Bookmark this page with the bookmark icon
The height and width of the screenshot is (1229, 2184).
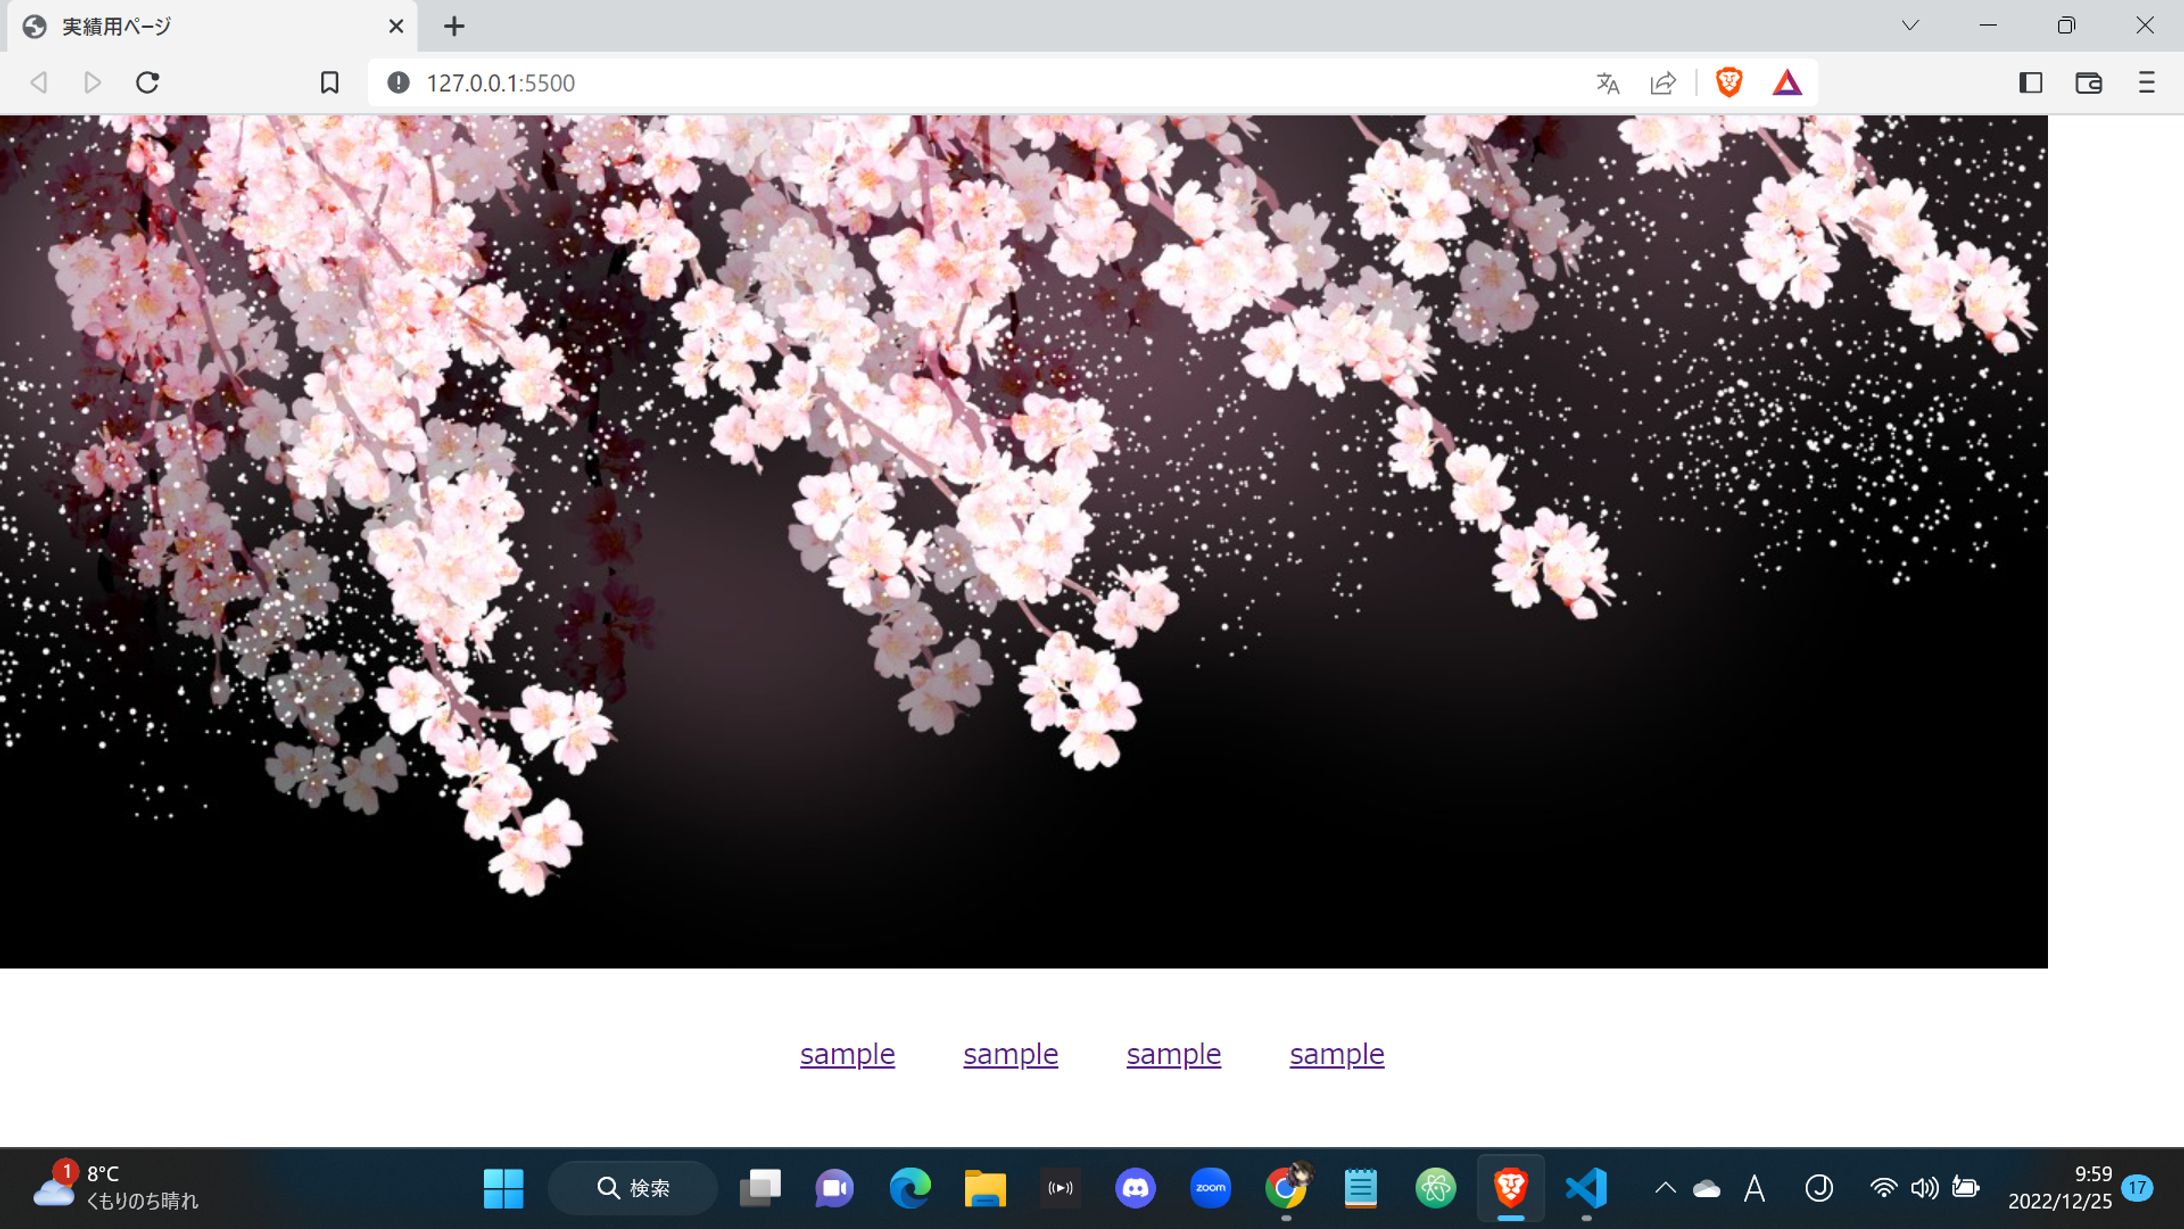329,82
